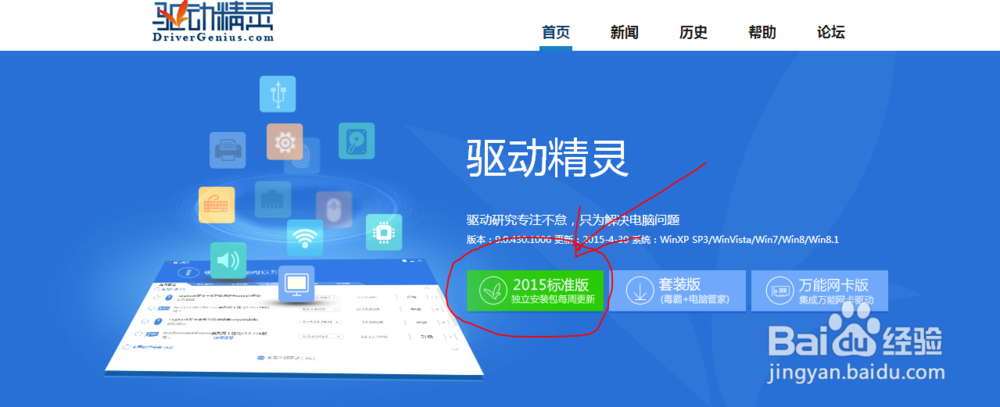
Task: Download the 万能网卡版 edition
Action: pyautogui.click(x=819, y=290)
